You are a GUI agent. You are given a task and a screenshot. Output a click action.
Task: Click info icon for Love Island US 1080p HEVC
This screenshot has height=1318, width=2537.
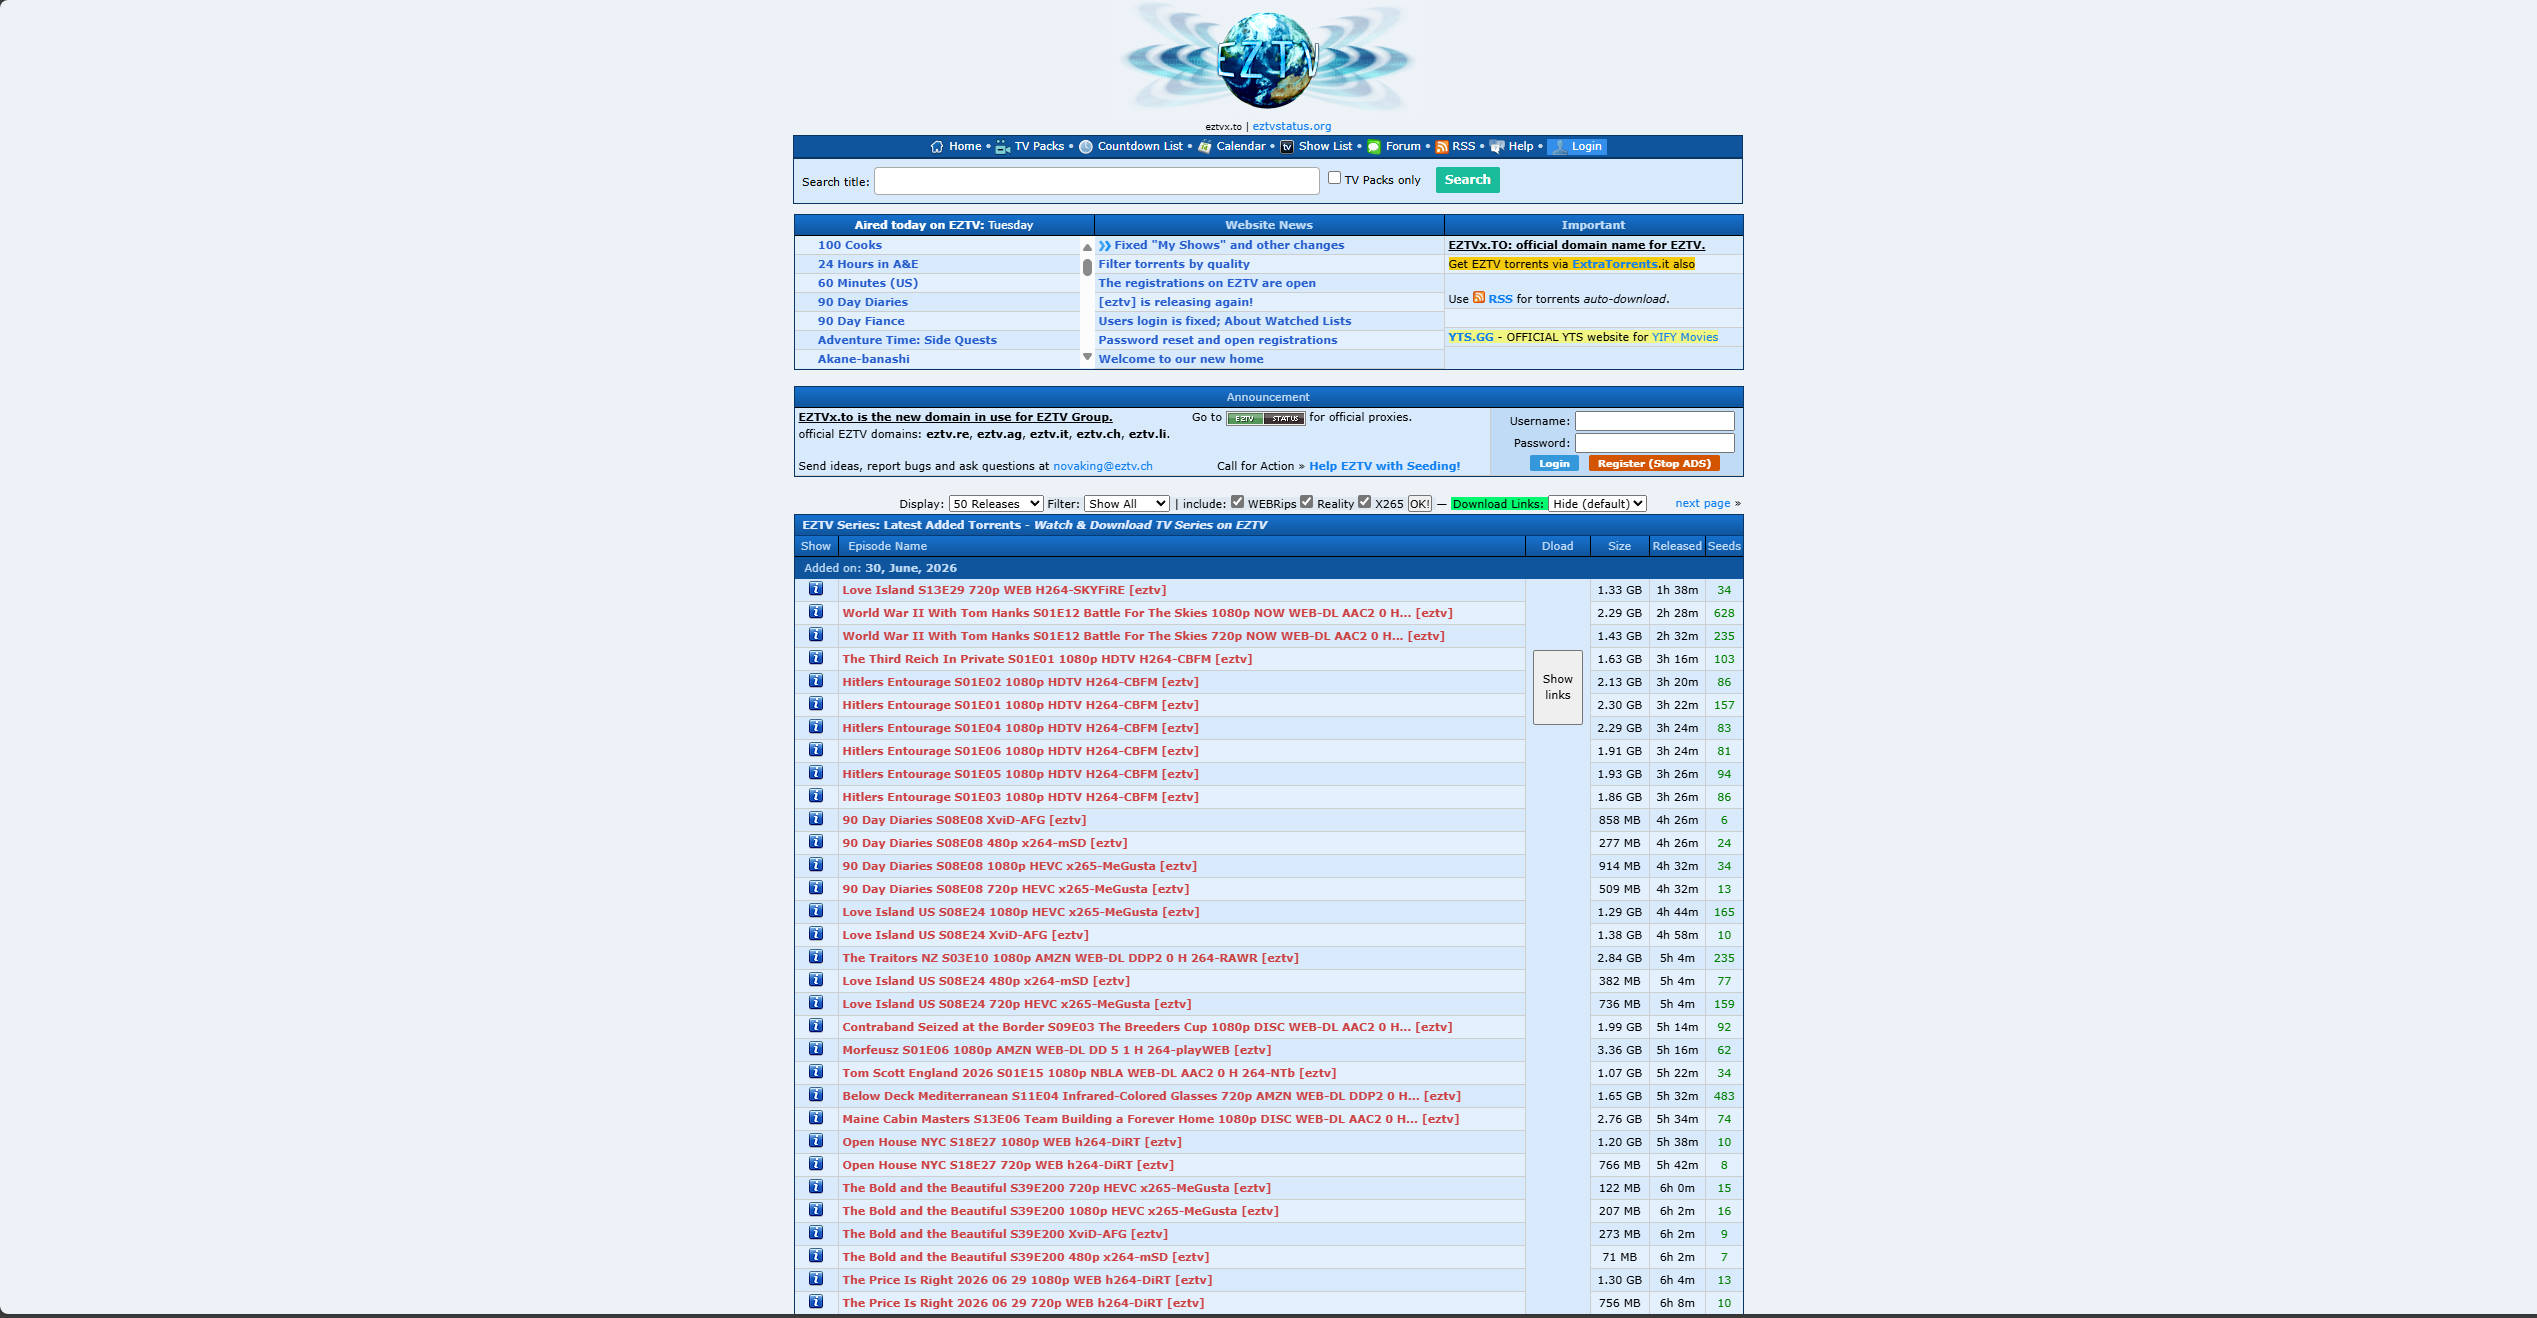(816, 911)
